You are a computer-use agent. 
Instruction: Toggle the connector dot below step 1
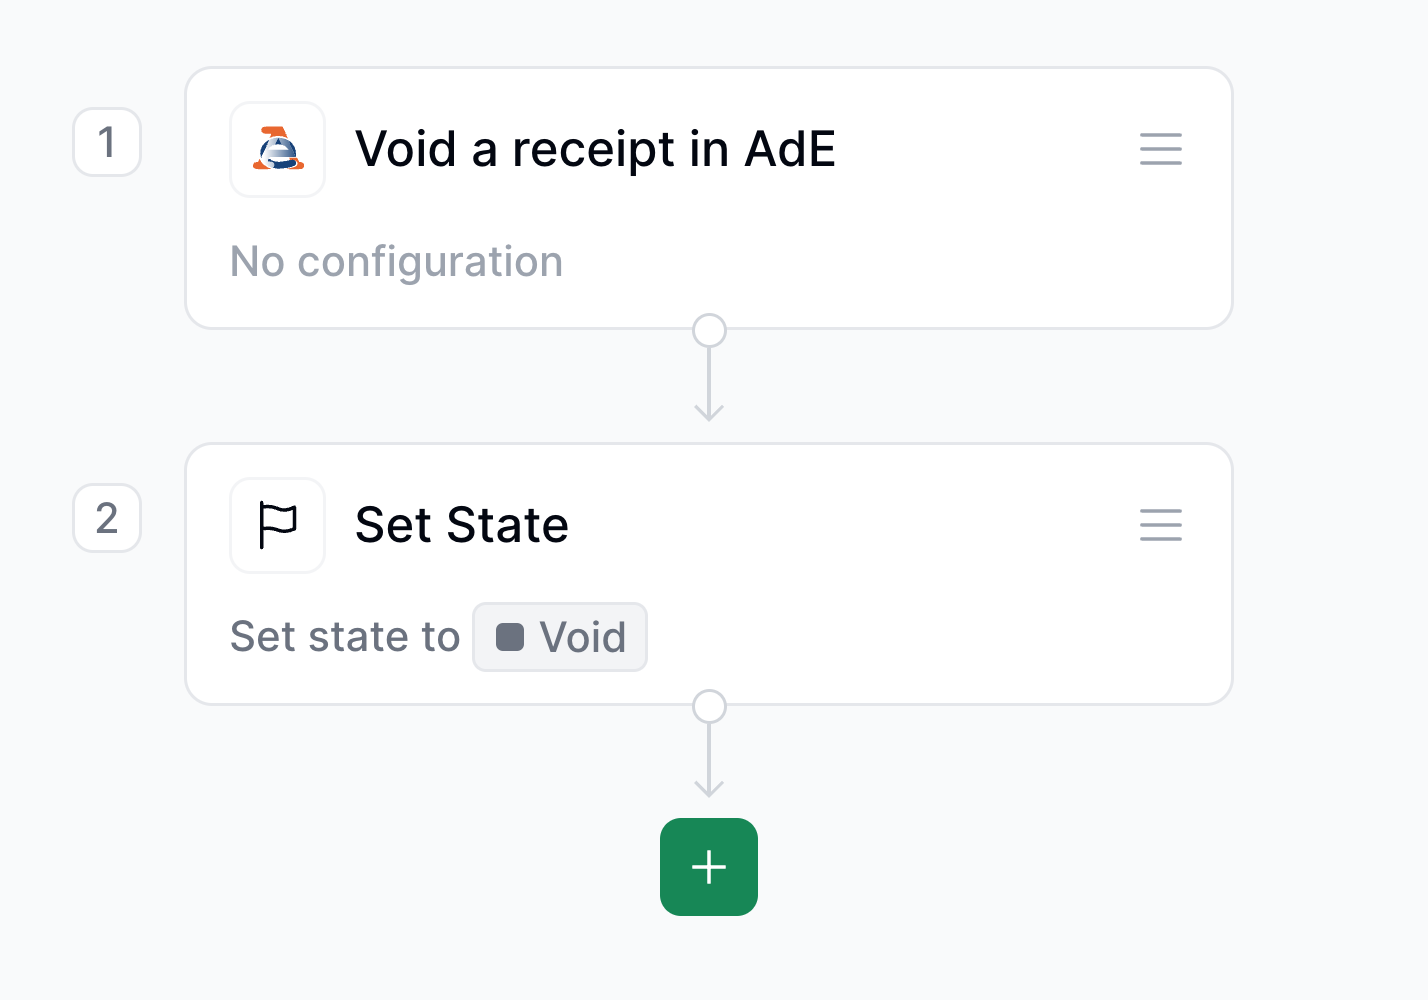[709, 329]
